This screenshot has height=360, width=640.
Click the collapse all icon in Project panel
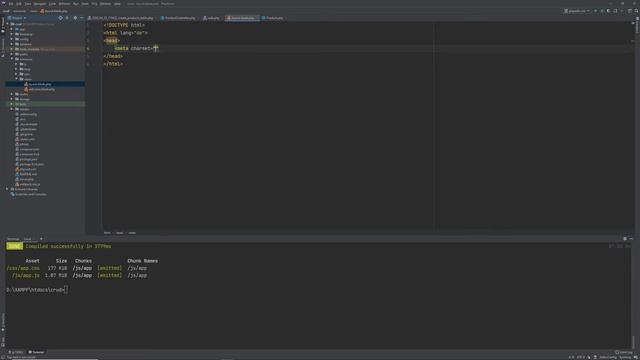pos(67,18)
